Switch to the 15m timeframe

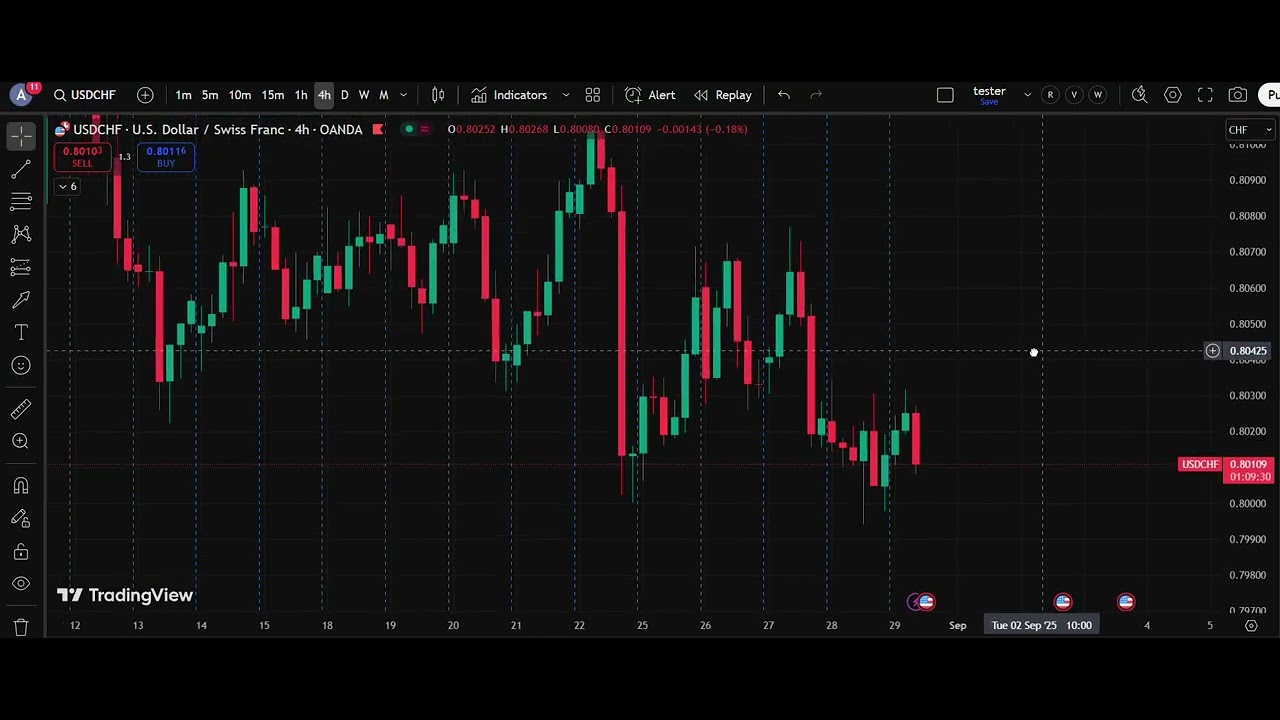coord(272,95)
